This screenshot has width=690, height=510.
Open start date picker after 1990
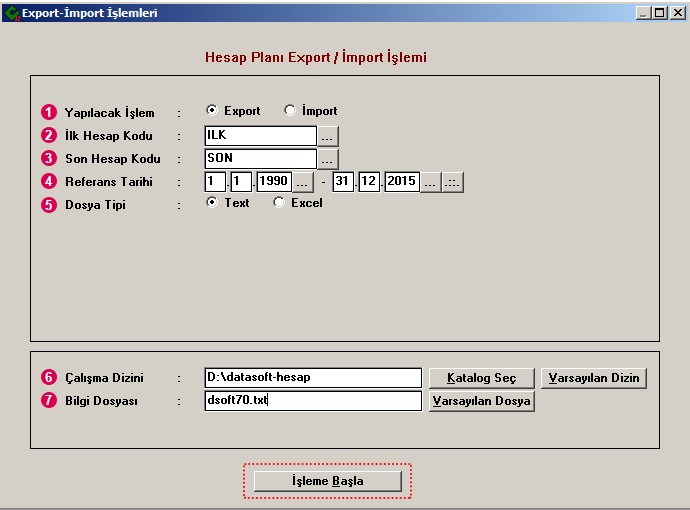[304, 182]
